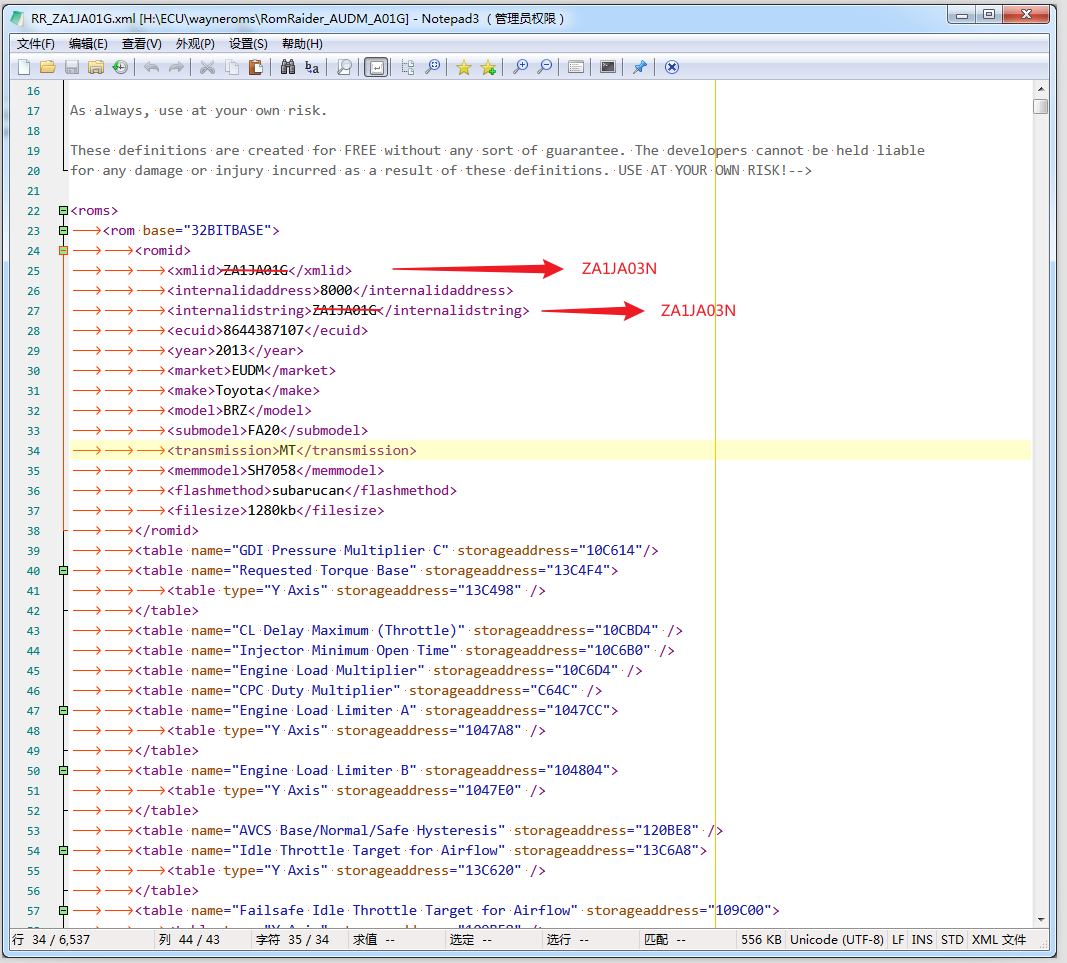1067x963 pixels.
Task: Collapse the romid fold on line 24
Action: [63, 250]
